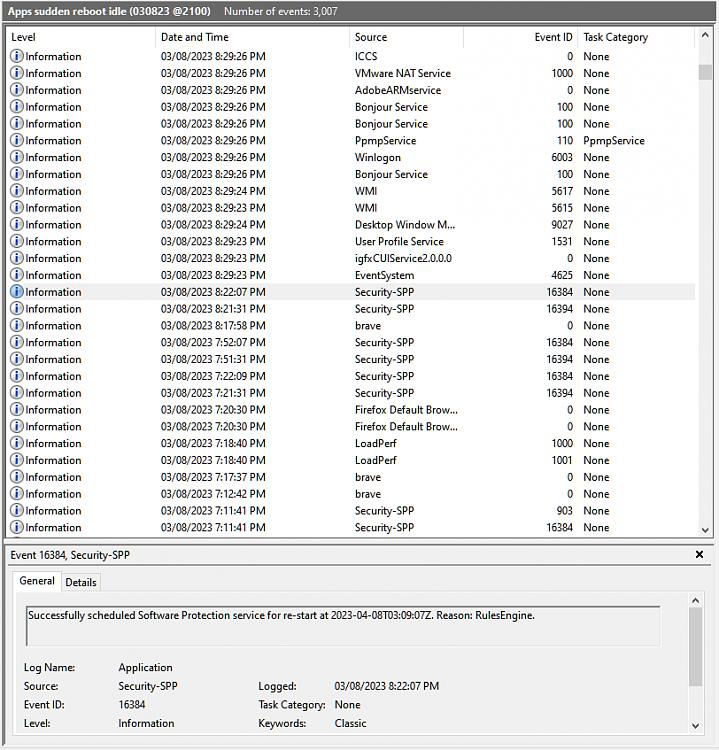
Task: Click the event list scrollbar thumb
Action: [705, 72]
